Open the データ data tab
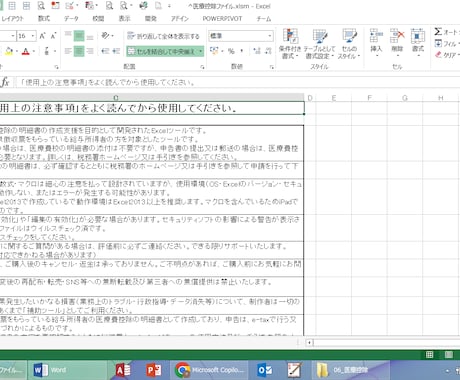This screenshot has width=460, height=380. 71,19
